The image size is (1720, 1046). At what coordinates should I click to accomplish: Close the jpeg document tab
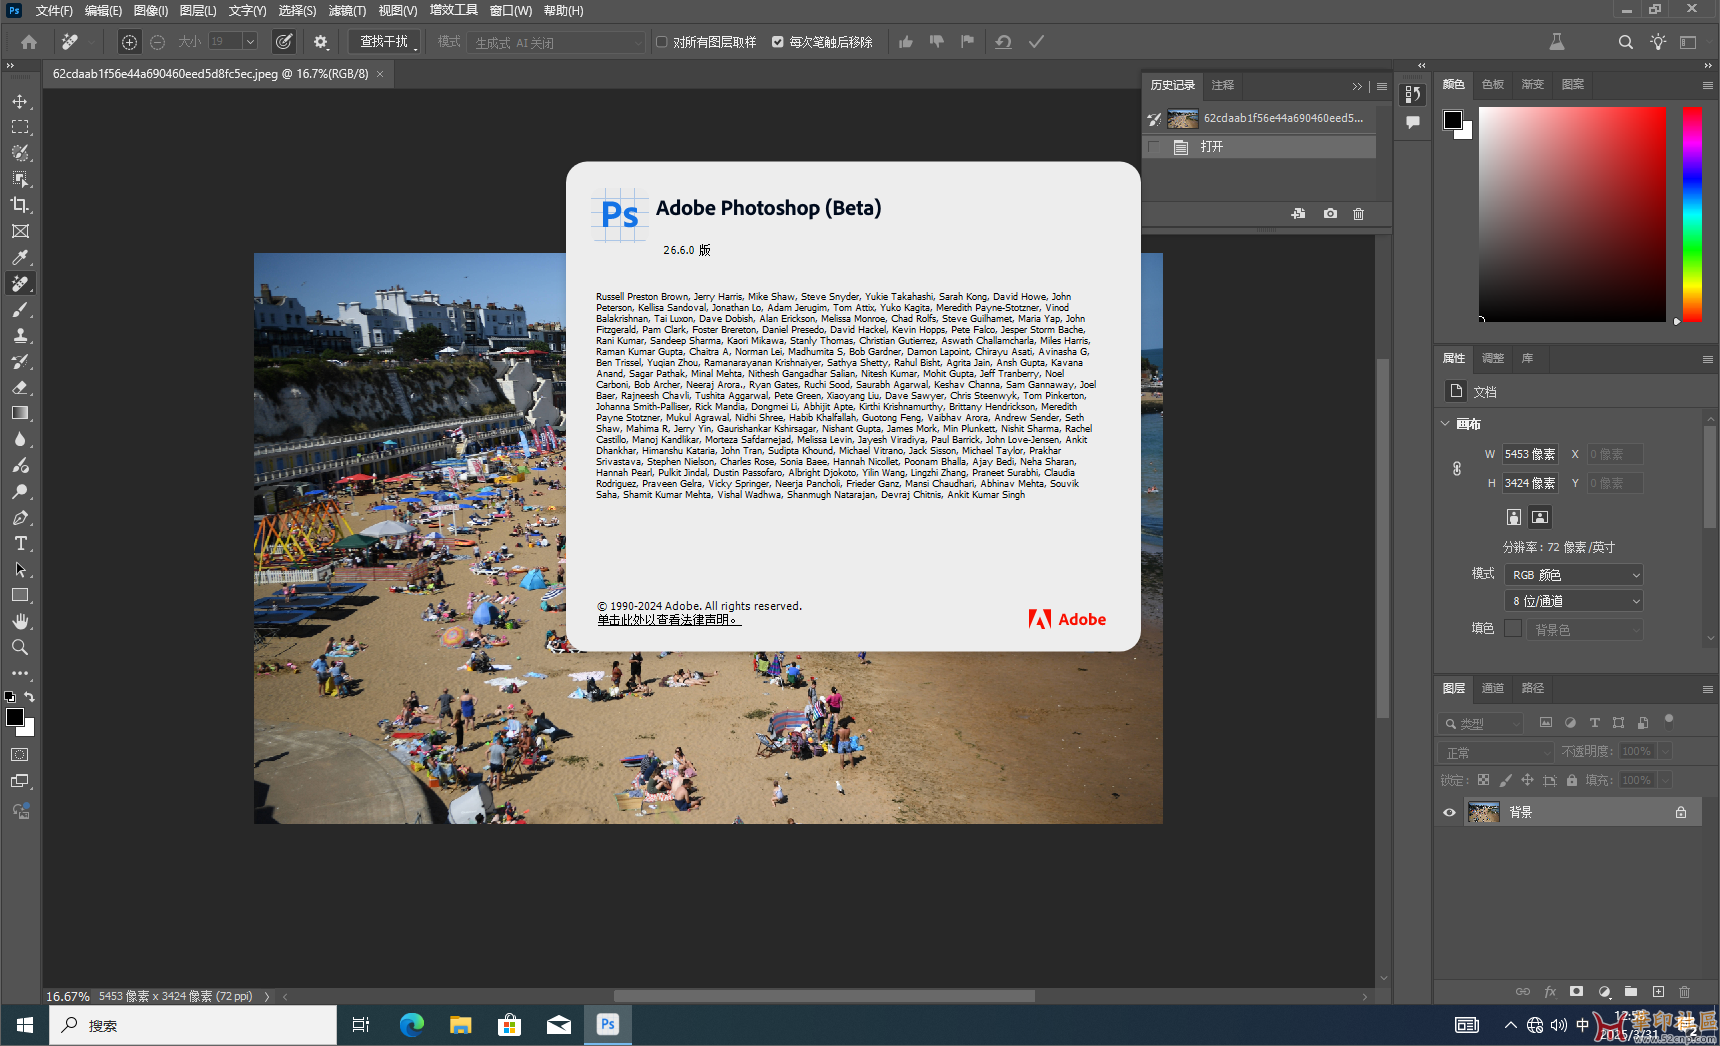tap(380, 74)
